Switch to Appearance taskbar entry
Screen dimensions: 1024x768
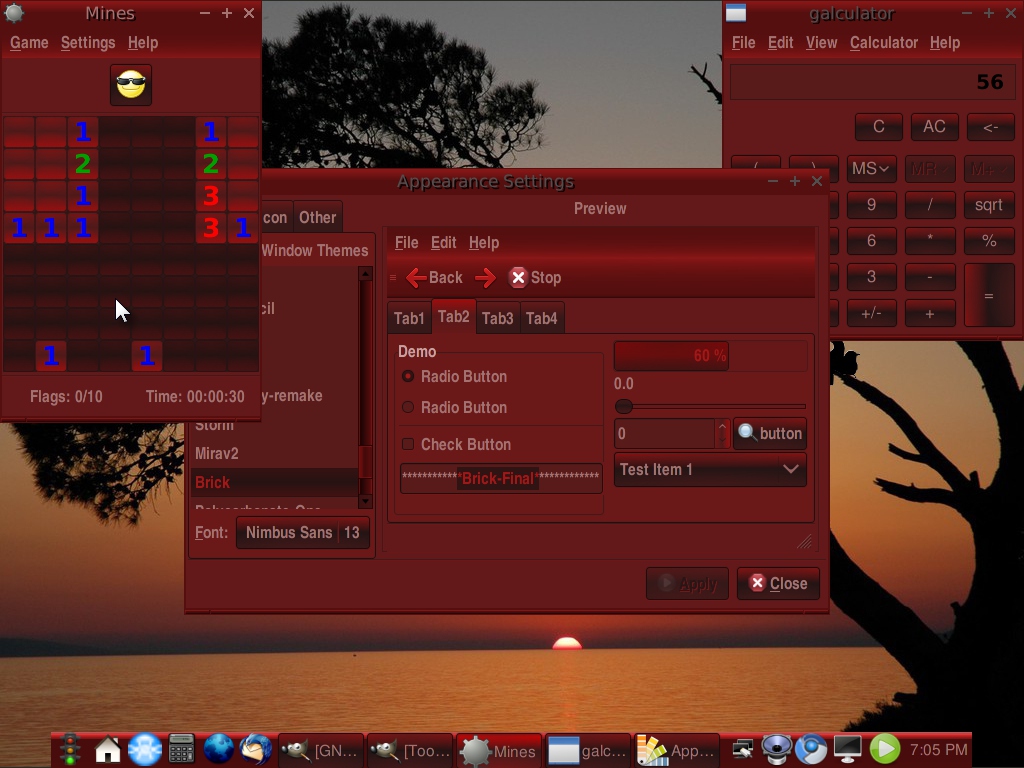click(x=677, y=750)
